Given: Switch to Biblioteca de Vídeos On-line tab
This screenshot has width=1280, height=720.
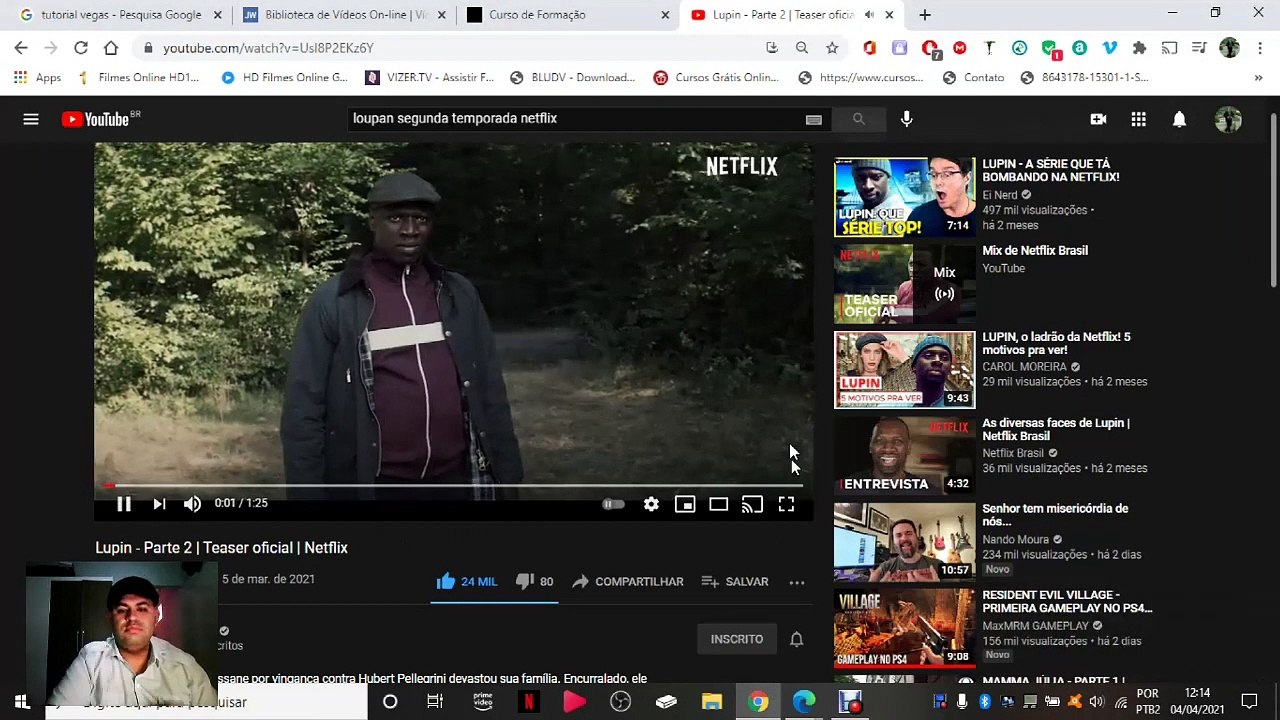Looking at the screenshot, I should (x=342, y=15).
